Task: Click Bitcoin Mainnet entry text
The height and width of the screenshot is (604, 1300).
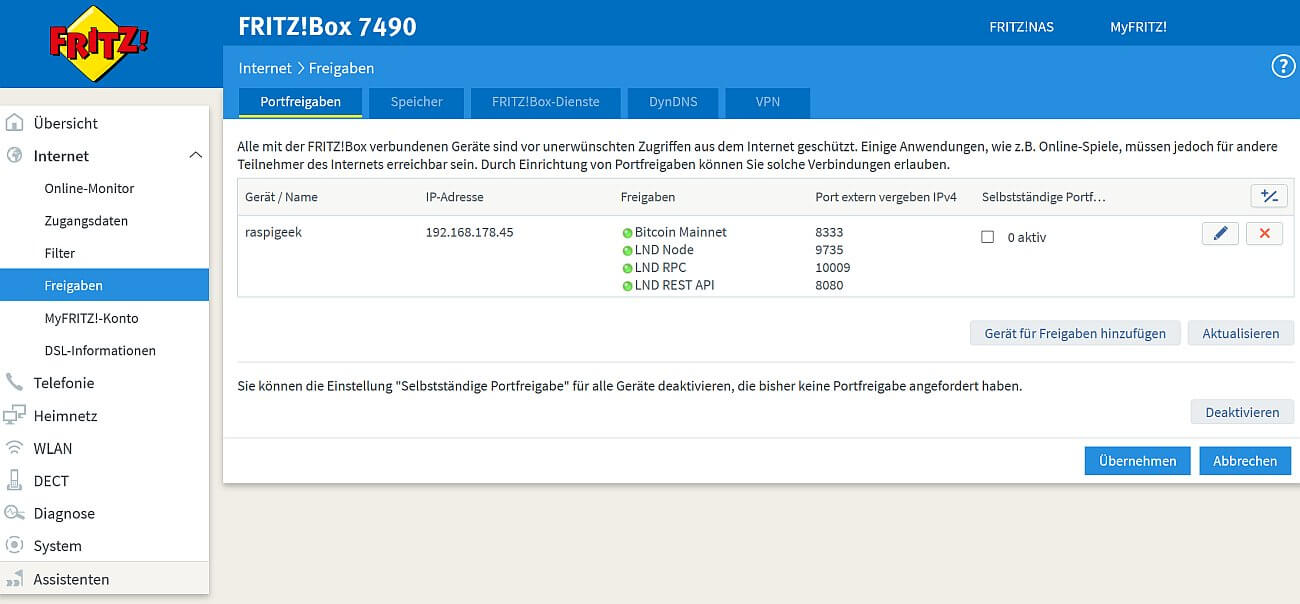Action: (x=680, y=232)
